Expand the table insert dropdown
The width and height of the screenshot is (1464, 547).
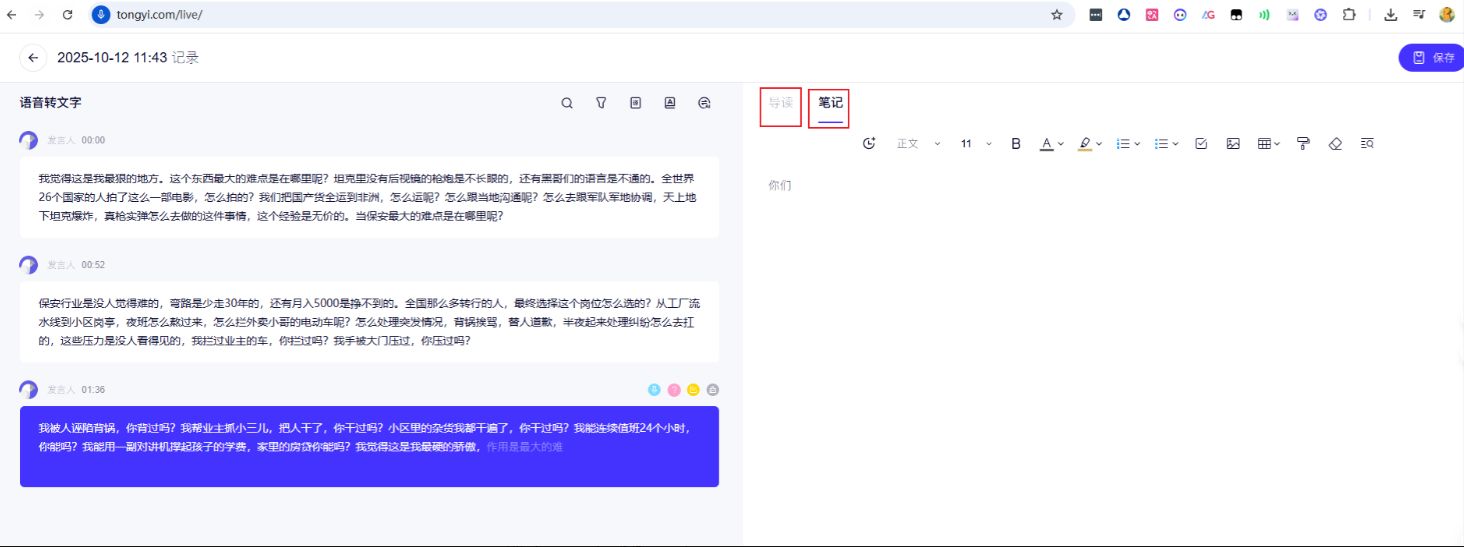[1269, 144]
